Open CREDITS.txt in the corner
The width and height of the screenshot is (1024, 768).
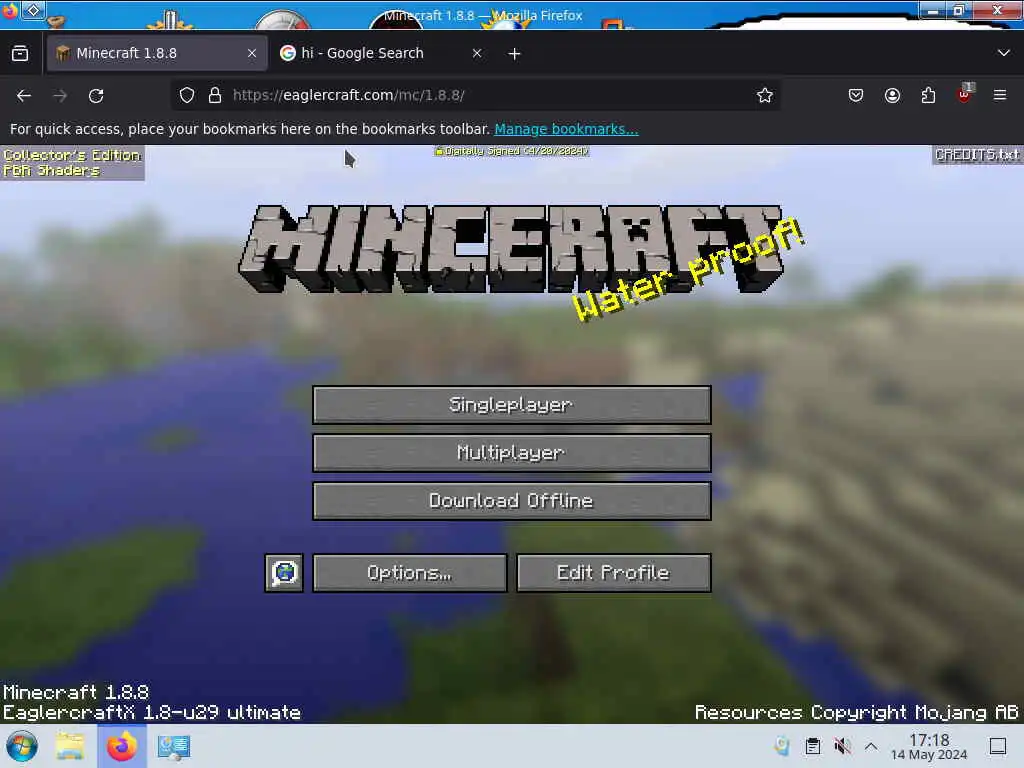click(976, 155)
